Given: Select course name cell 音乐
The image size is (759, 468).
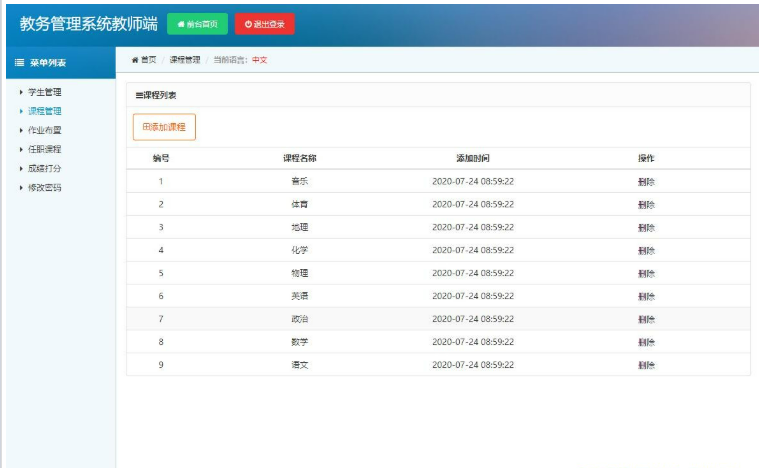Looking at the screenshot, I should pos(300,181).
